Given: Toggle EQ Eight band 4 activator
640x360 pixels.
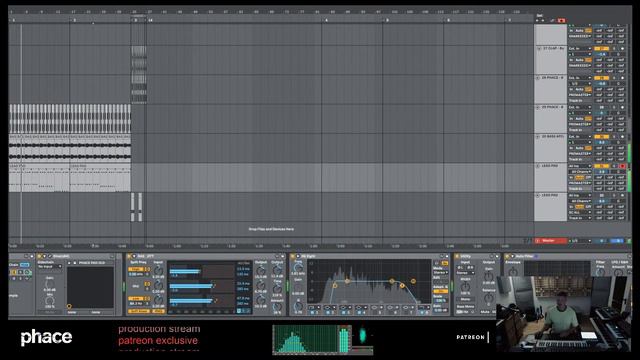Looking at the screenshot, I should [x=359, y=313].
